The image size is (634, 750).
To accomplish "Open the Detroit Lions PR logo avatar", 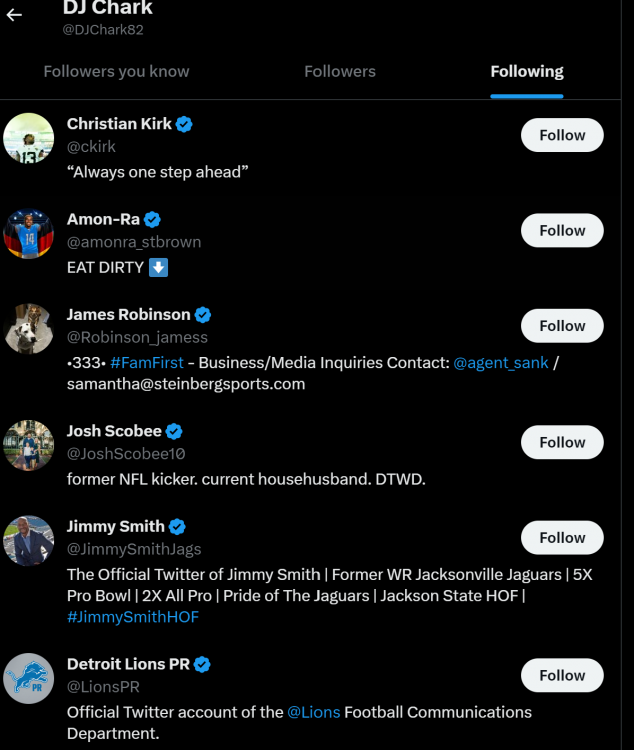I will point(29,678).
